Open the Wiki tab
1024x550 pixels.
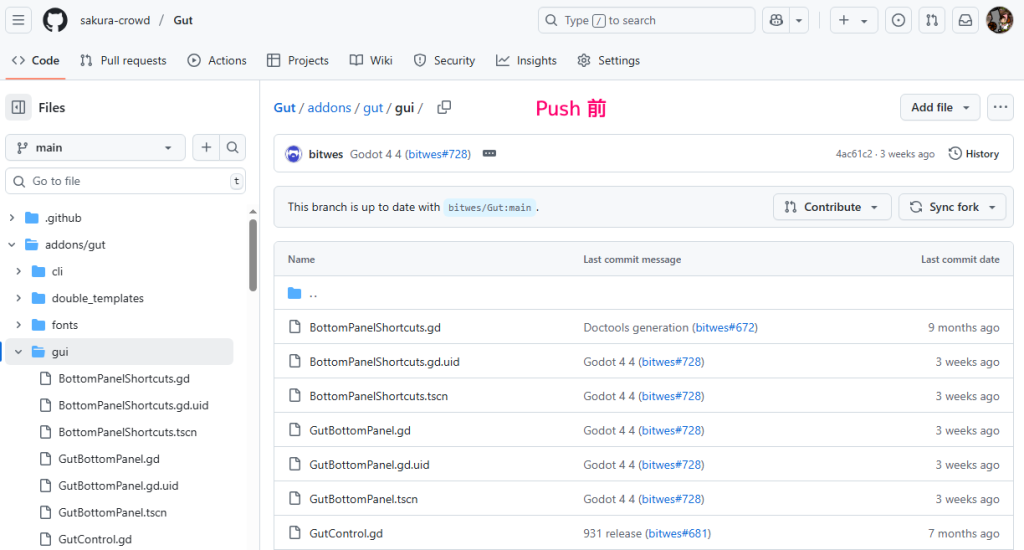(371, 60)
